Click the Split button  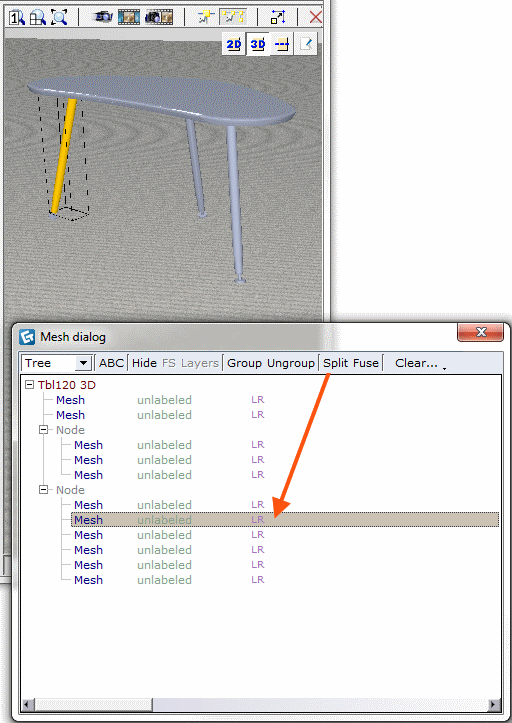(x=335, y=363)
